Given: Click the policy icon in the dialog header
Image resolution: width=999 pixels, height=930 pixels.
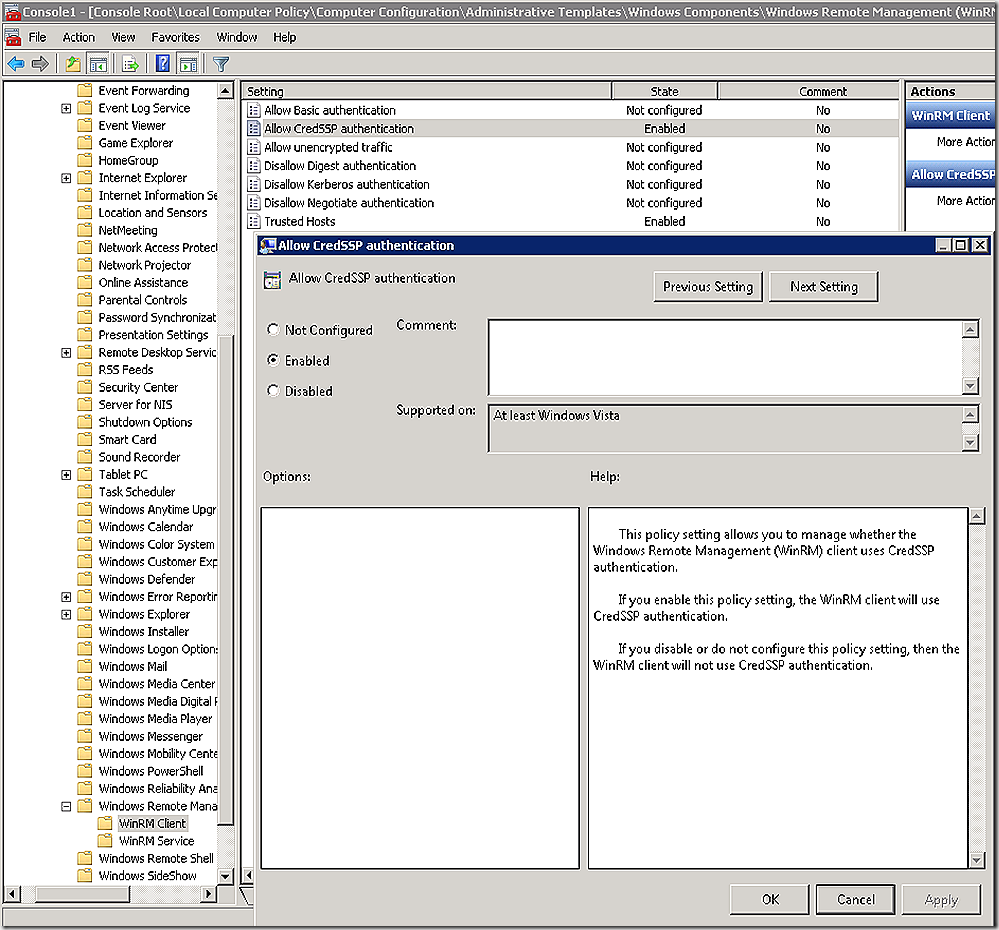Looking at the screenshot, I should [x=272, y=280].
